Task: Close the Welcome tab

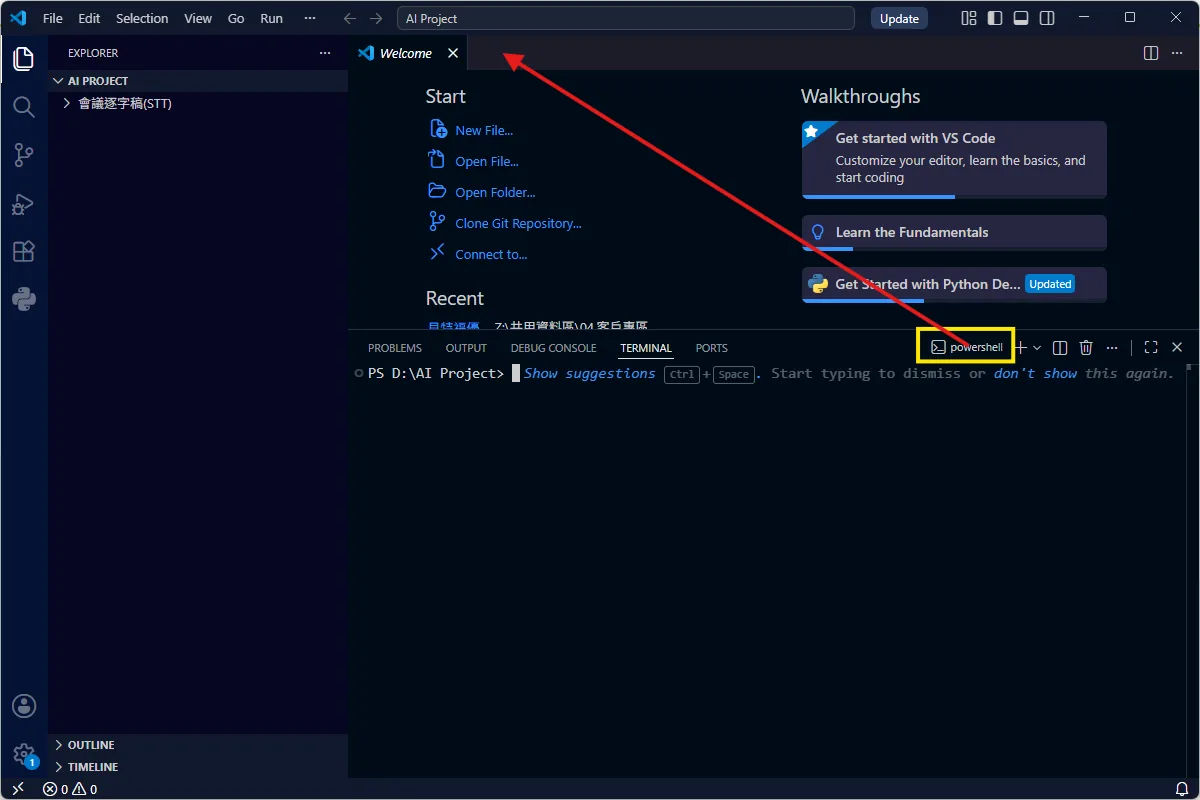Action: [453, 53]
